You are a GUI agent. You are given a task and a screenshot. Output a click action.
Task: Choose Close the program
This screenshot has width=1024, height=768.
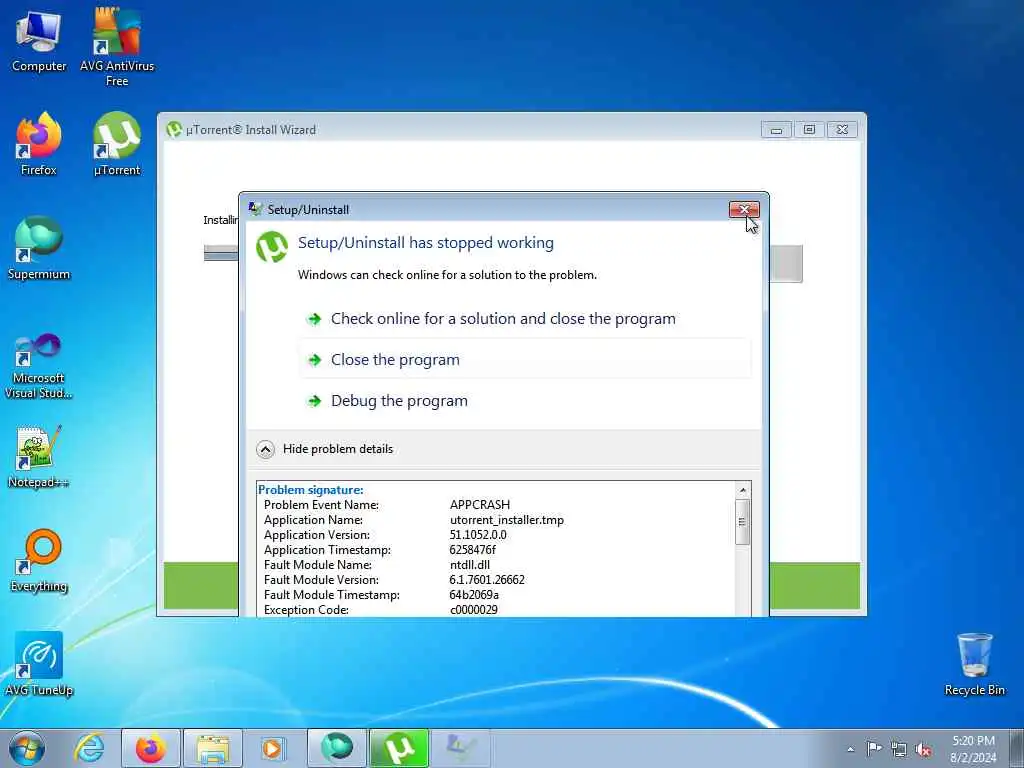(x=525, y=359)
